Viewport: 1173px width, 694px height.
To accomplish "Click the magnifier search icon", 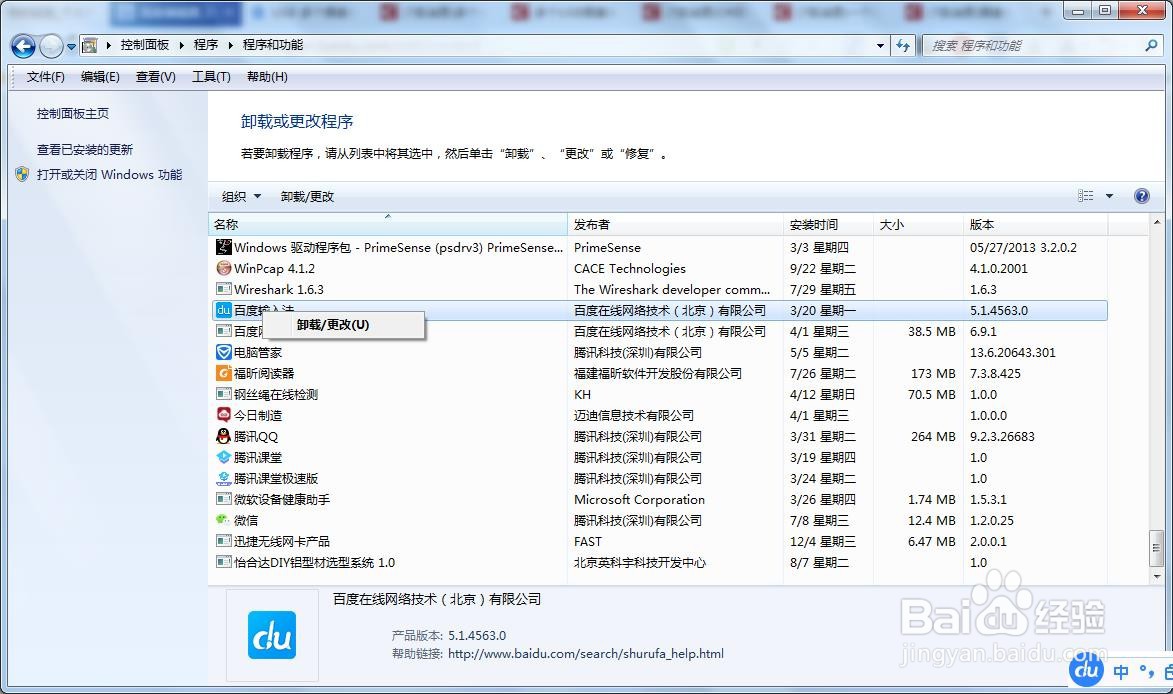I will pos(1151,46).
